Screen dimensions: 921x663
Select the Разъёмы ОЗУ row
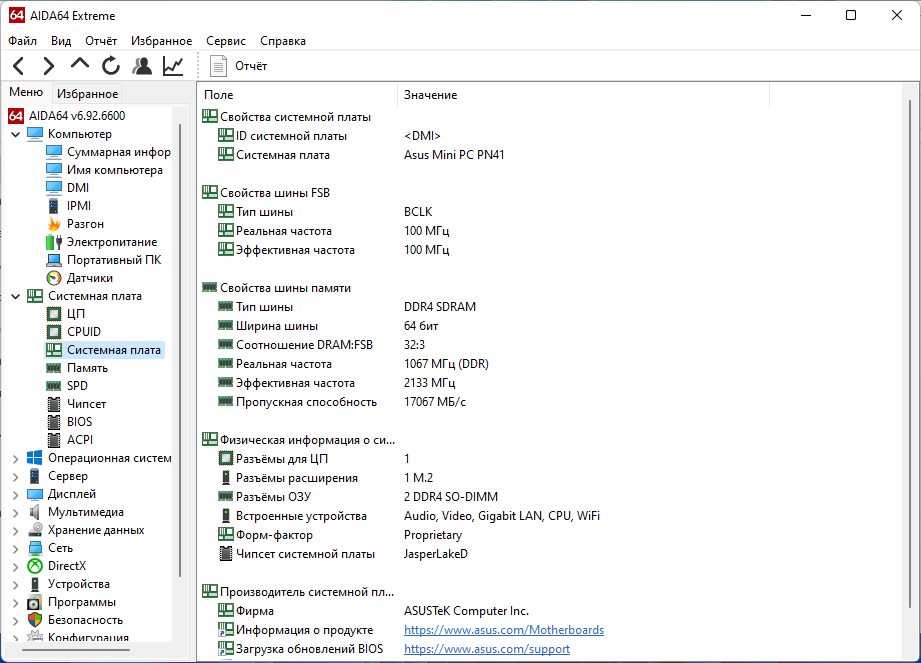tap(357, 497)
